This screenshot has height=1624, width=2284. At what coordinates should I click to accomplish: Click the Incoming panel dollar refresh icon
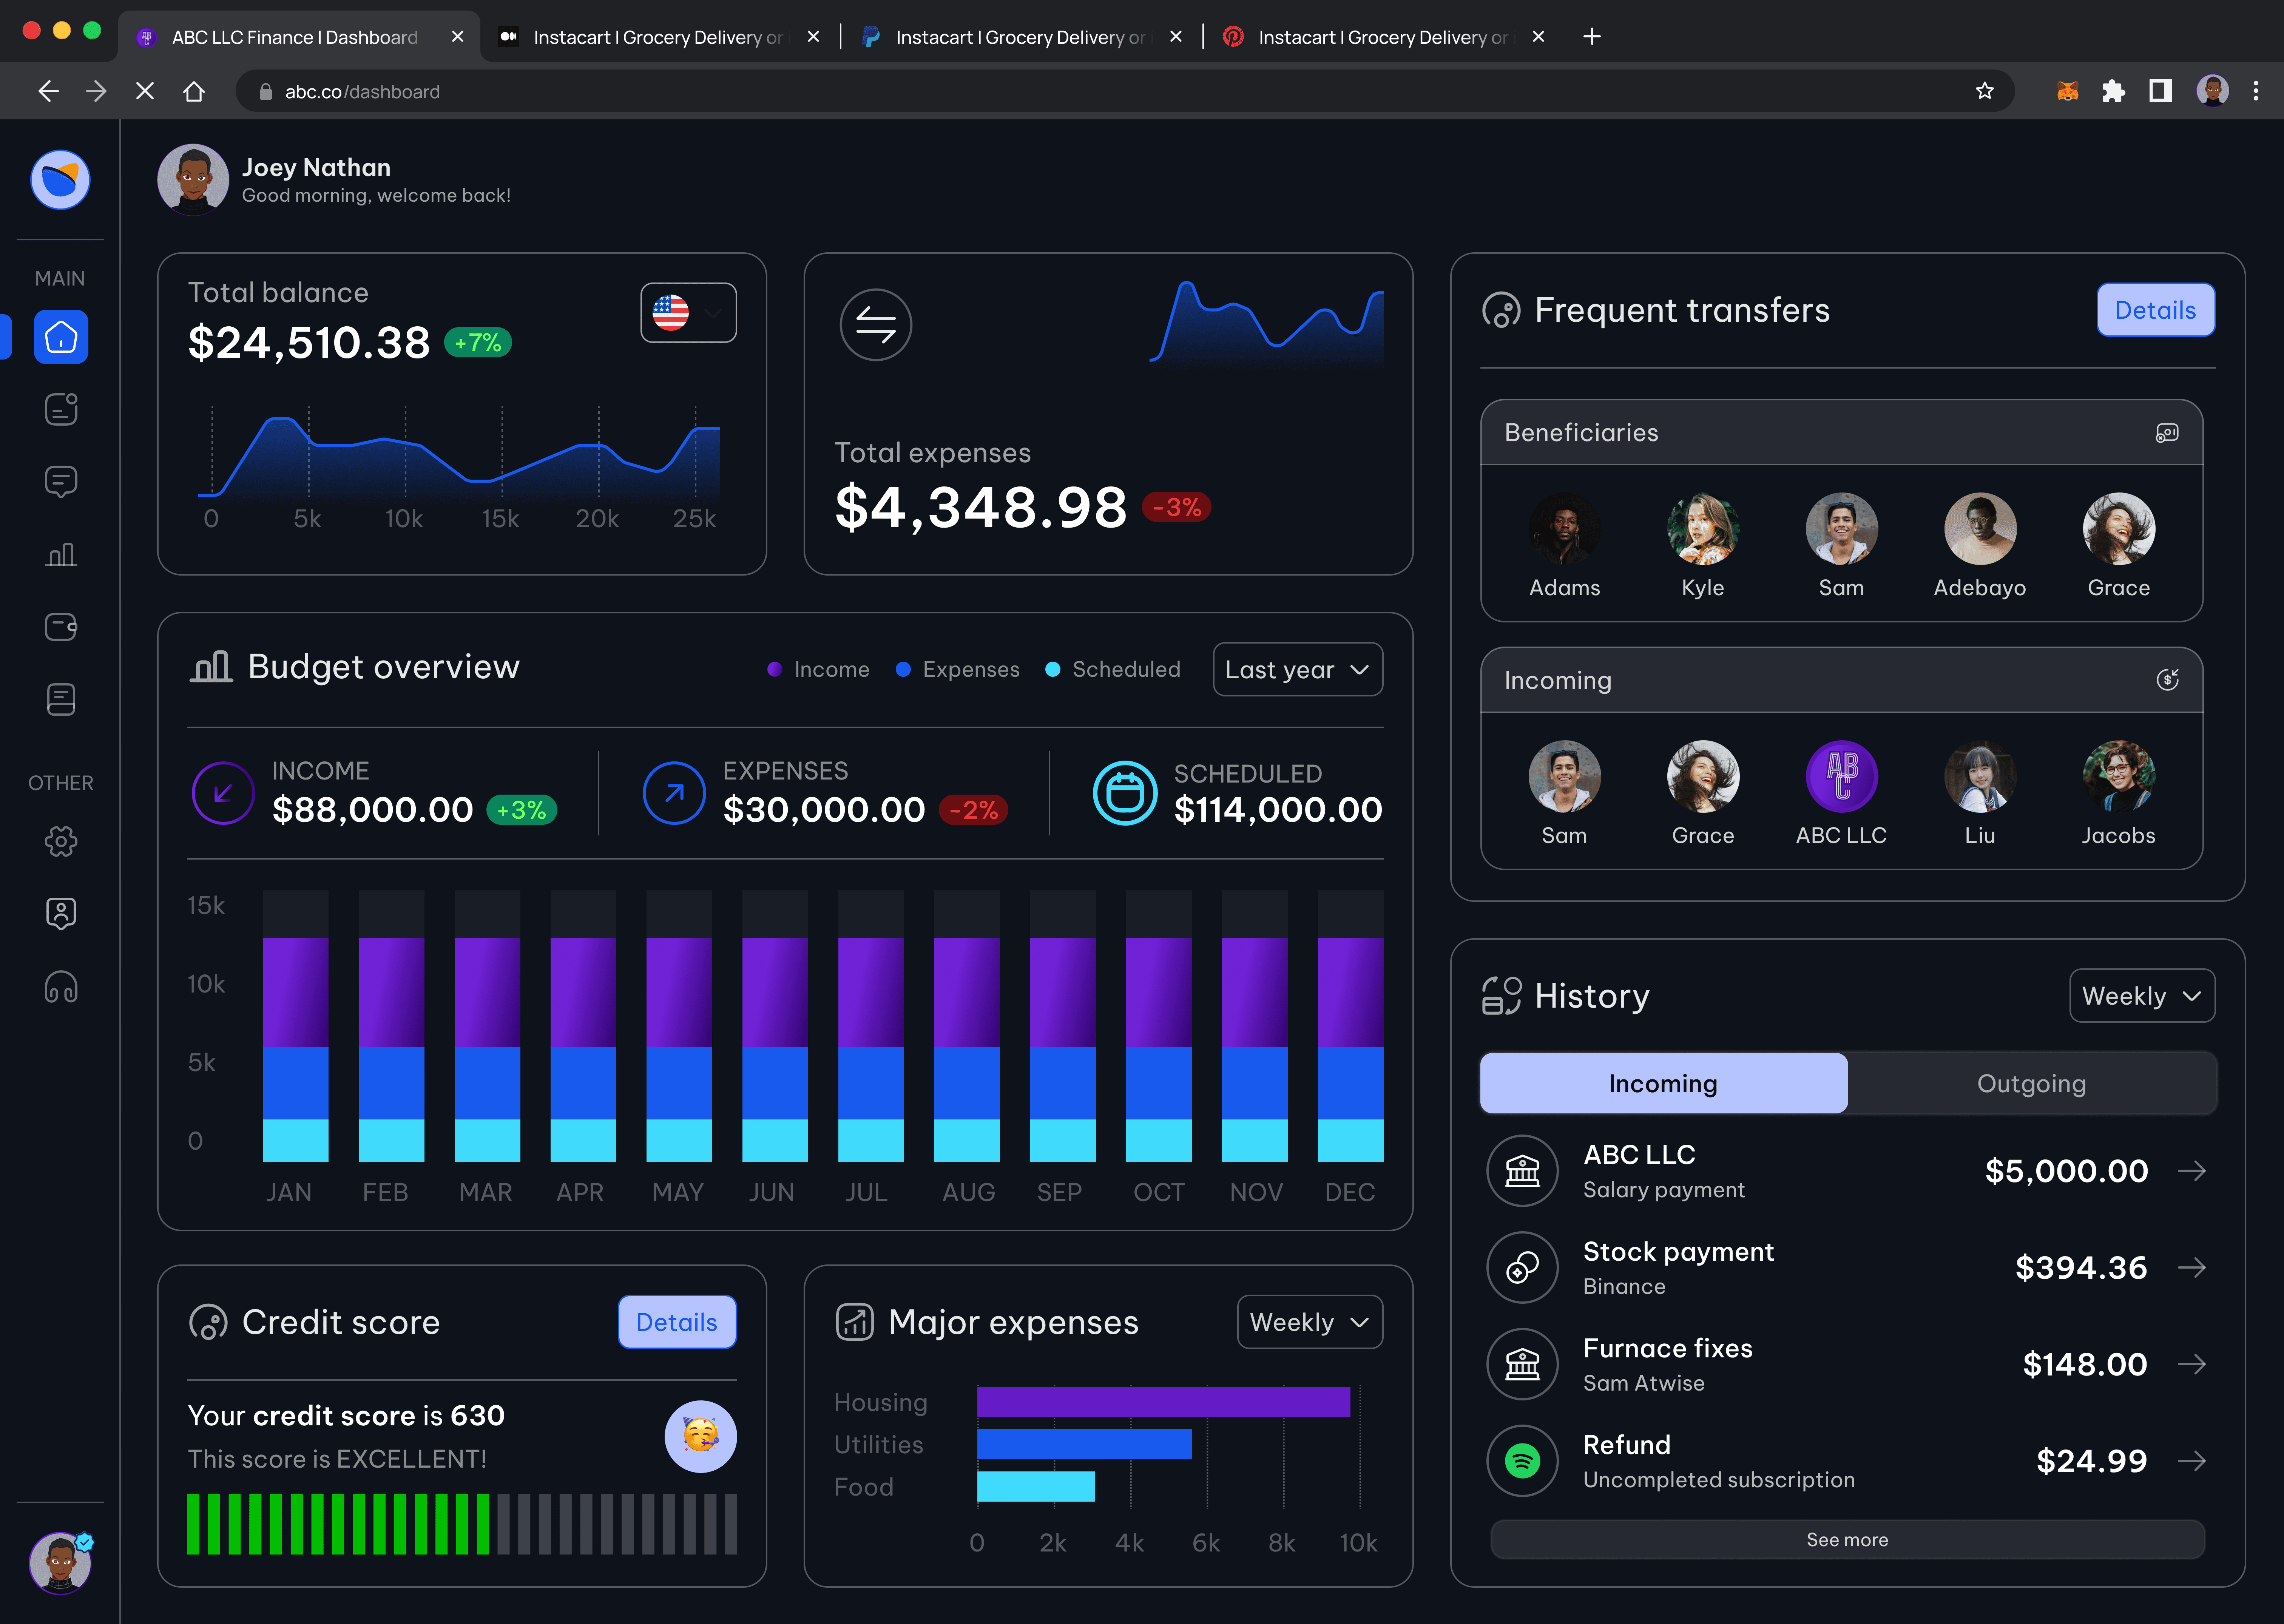coord(2167,680)
